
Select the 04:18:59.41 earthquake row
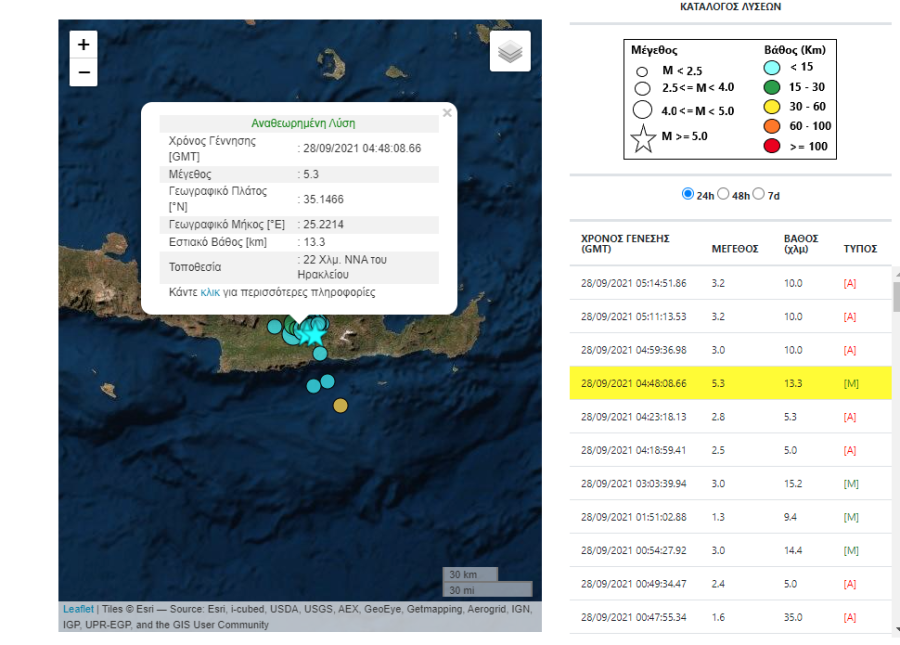point(730,450)
